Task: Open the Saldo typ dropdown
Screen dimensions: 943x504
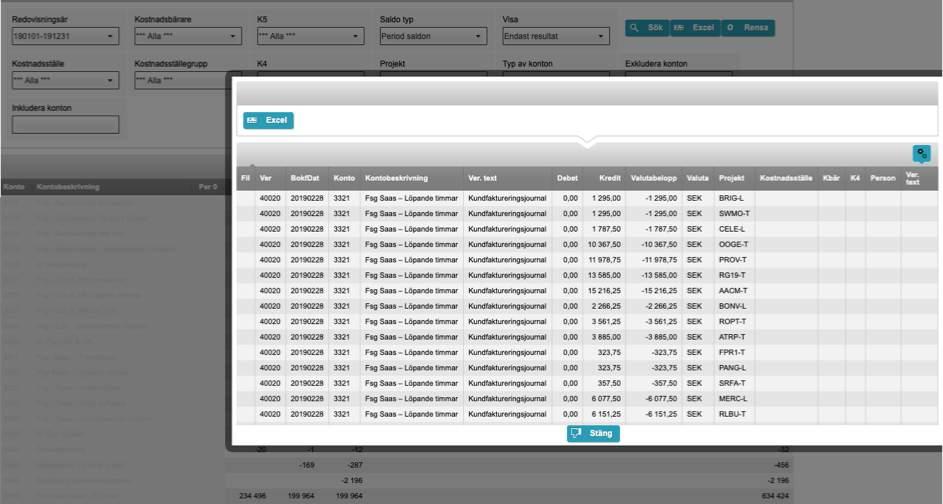Action: point(433,36)
